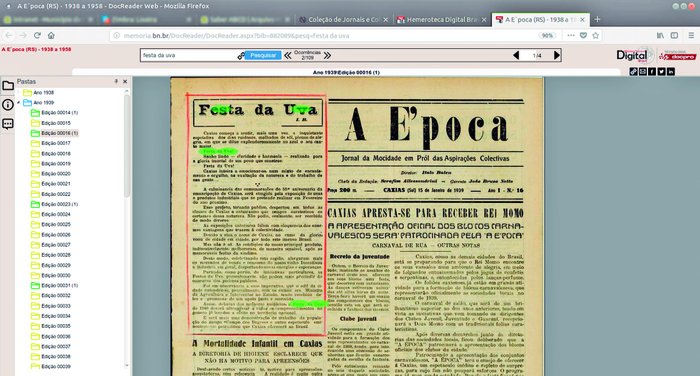Go to Firefox home page
The width and height of the screenshot is (700, 376).
(x=51, y=35)
